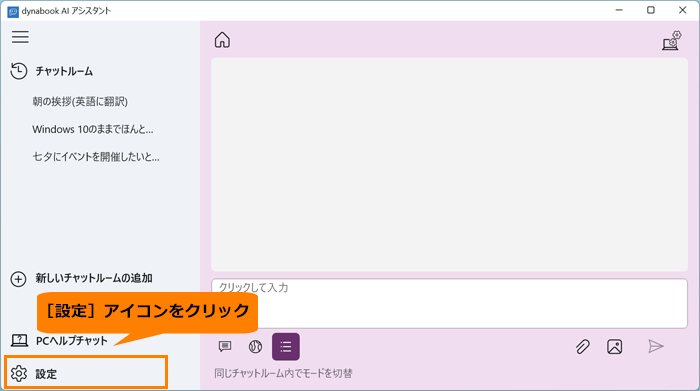The width and height of the screenshot is (700, 391).
Task: Click the dynabook AI app icon in title bar
Action: [x=13, y=11]
